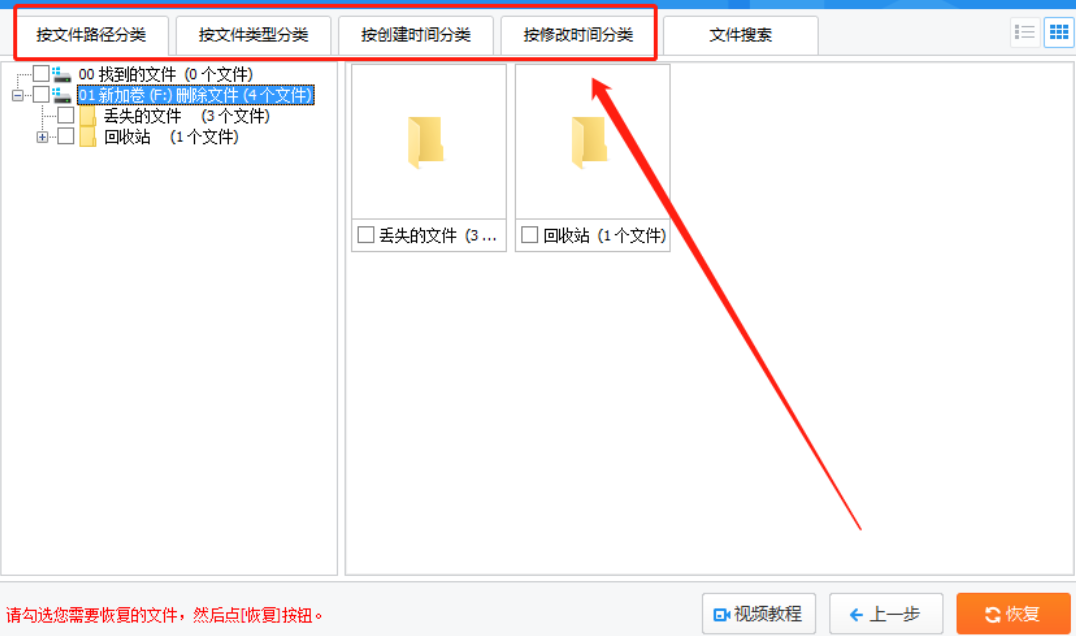
Task: Switch to list view icon
Action: click(1025, 32)
